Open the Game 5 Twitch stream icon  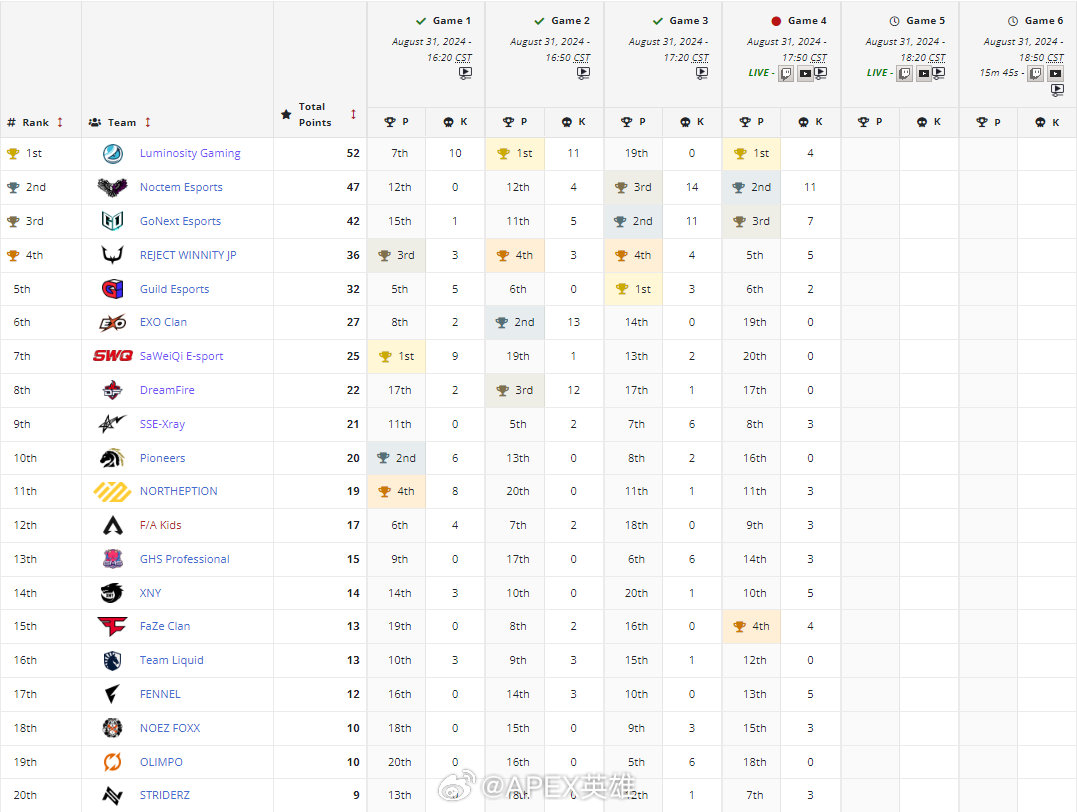point(905,74)
